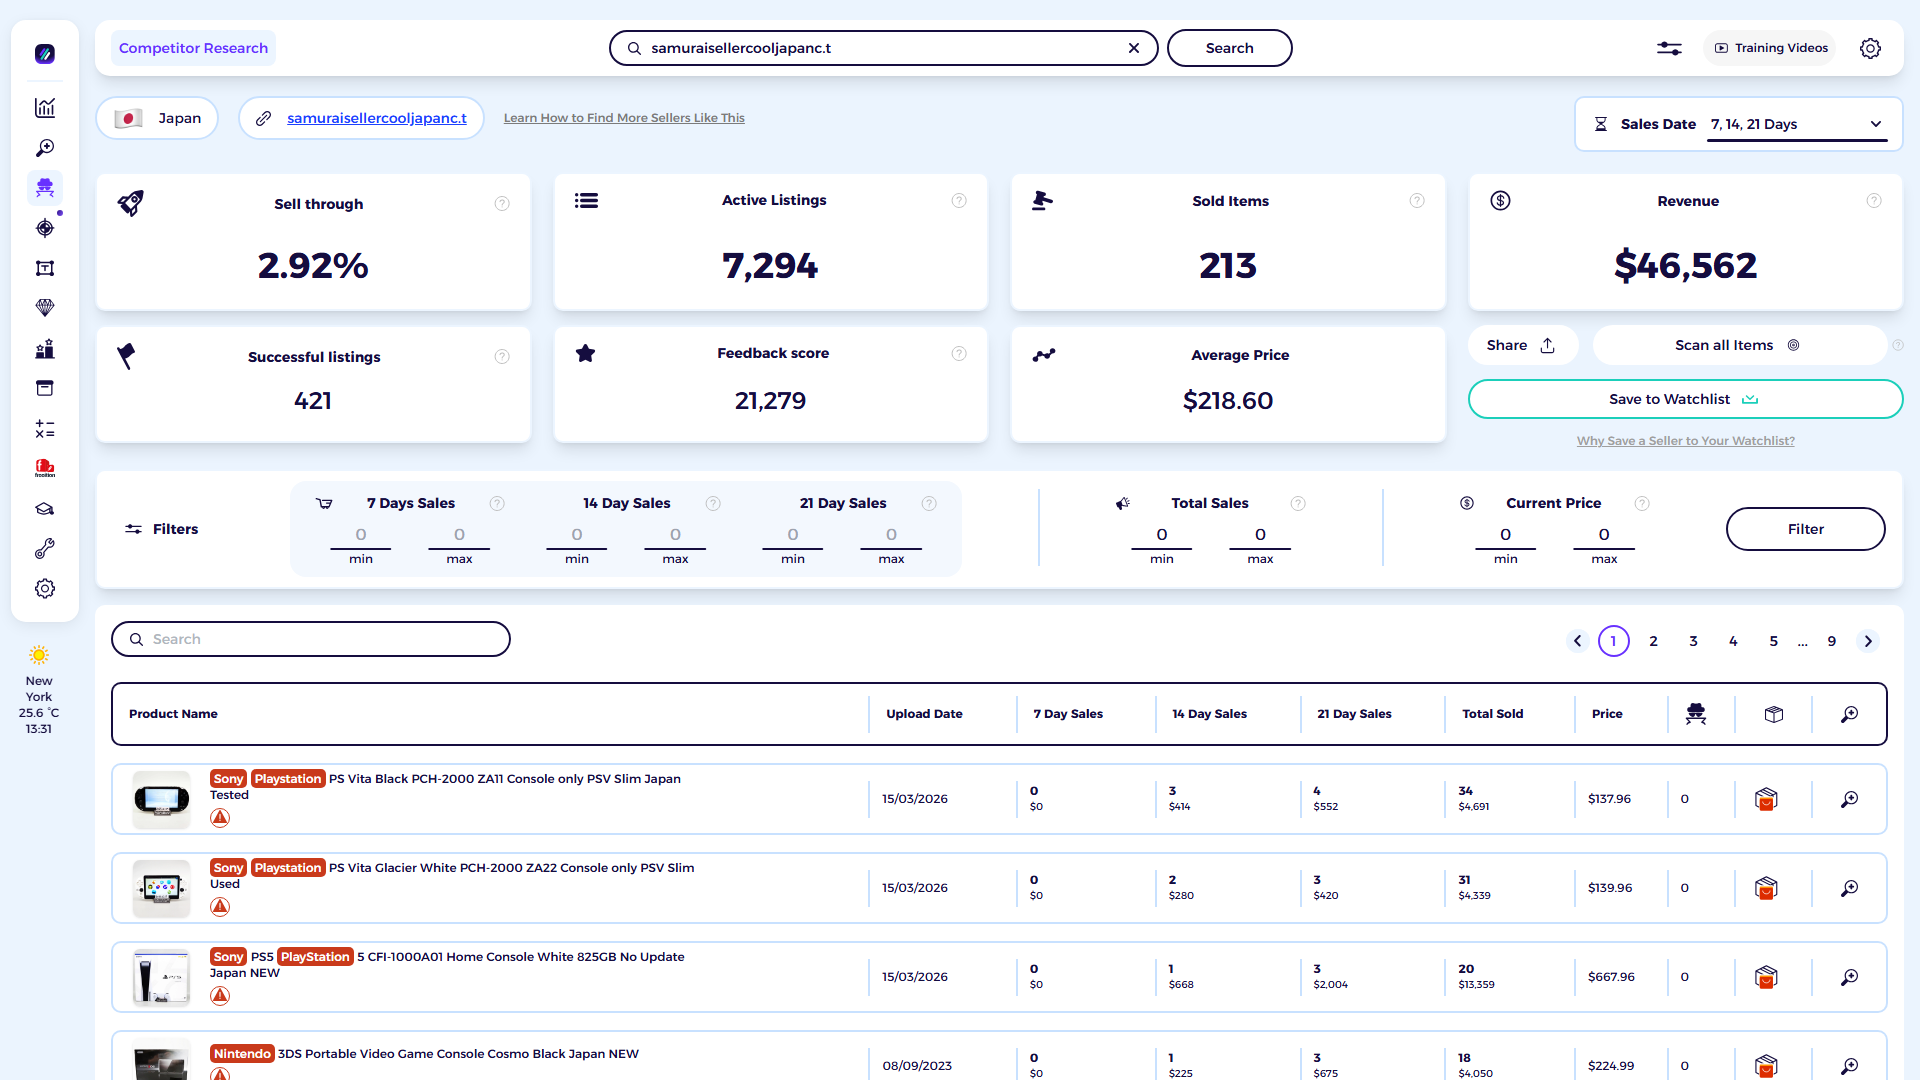Sort by Total Sold column header

click(1492, 714)
